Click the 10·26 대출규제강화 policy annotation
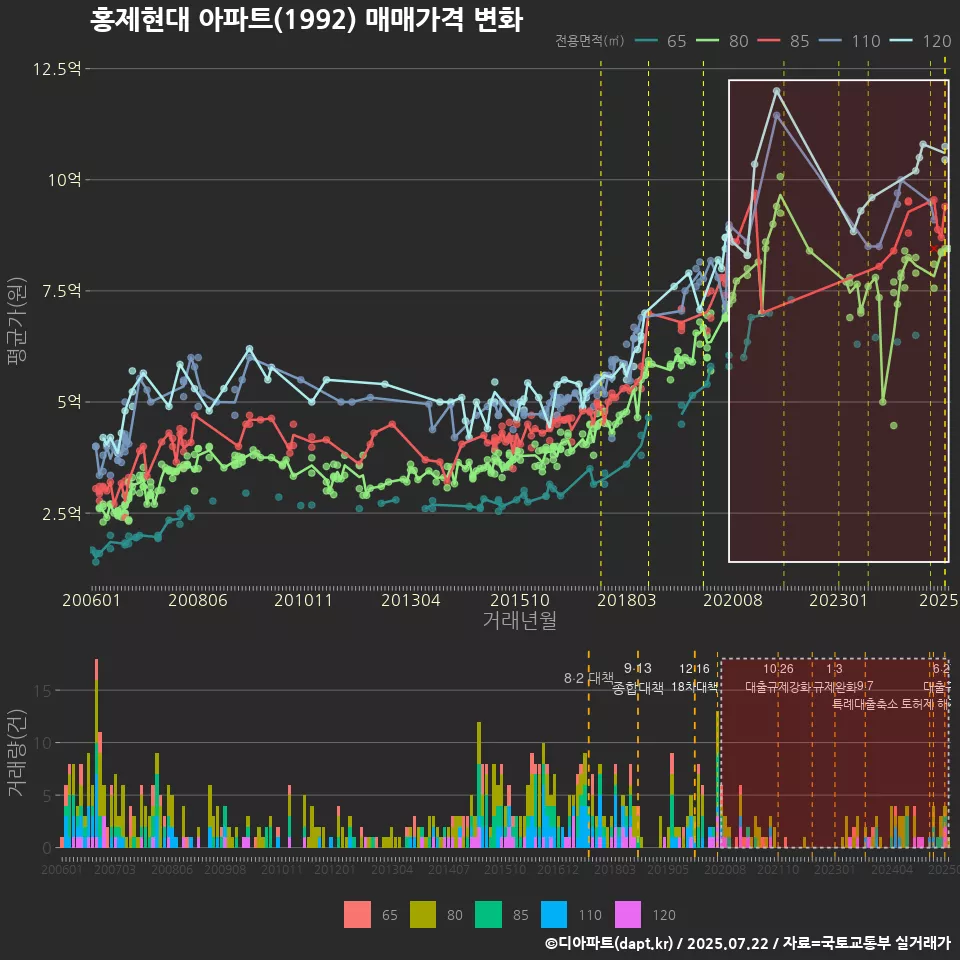Screen dimensions: 960x960 click(x=778, y=678)
